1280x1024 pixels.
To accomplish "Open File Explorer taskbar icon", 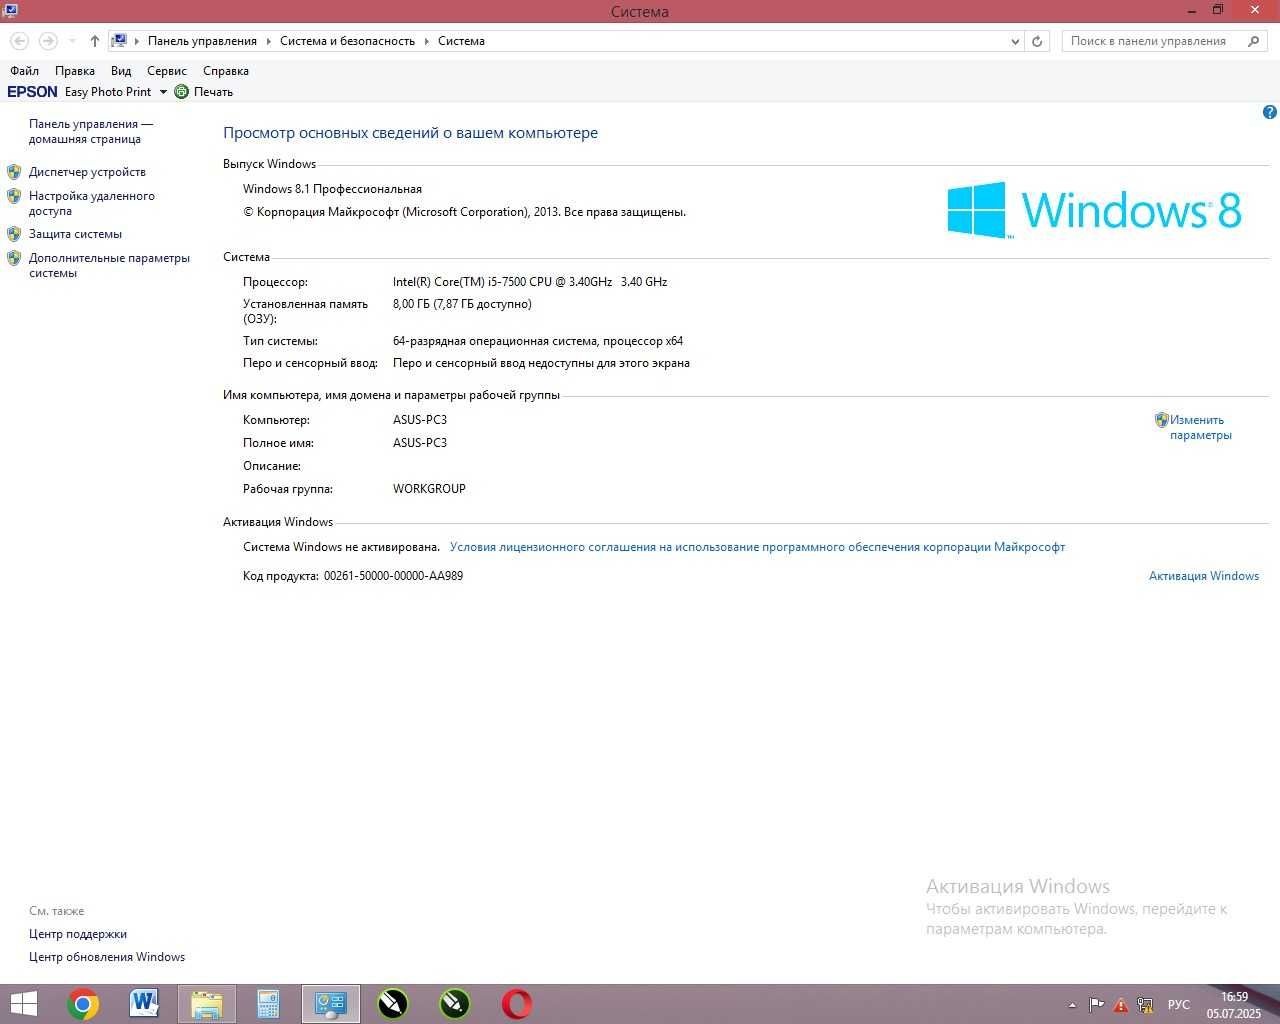I will [207, 1004].
